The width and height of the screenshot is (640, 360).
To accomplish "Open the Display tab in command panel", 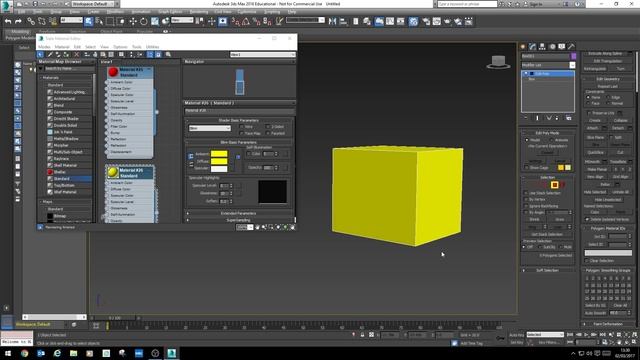I will click(562, 47).
